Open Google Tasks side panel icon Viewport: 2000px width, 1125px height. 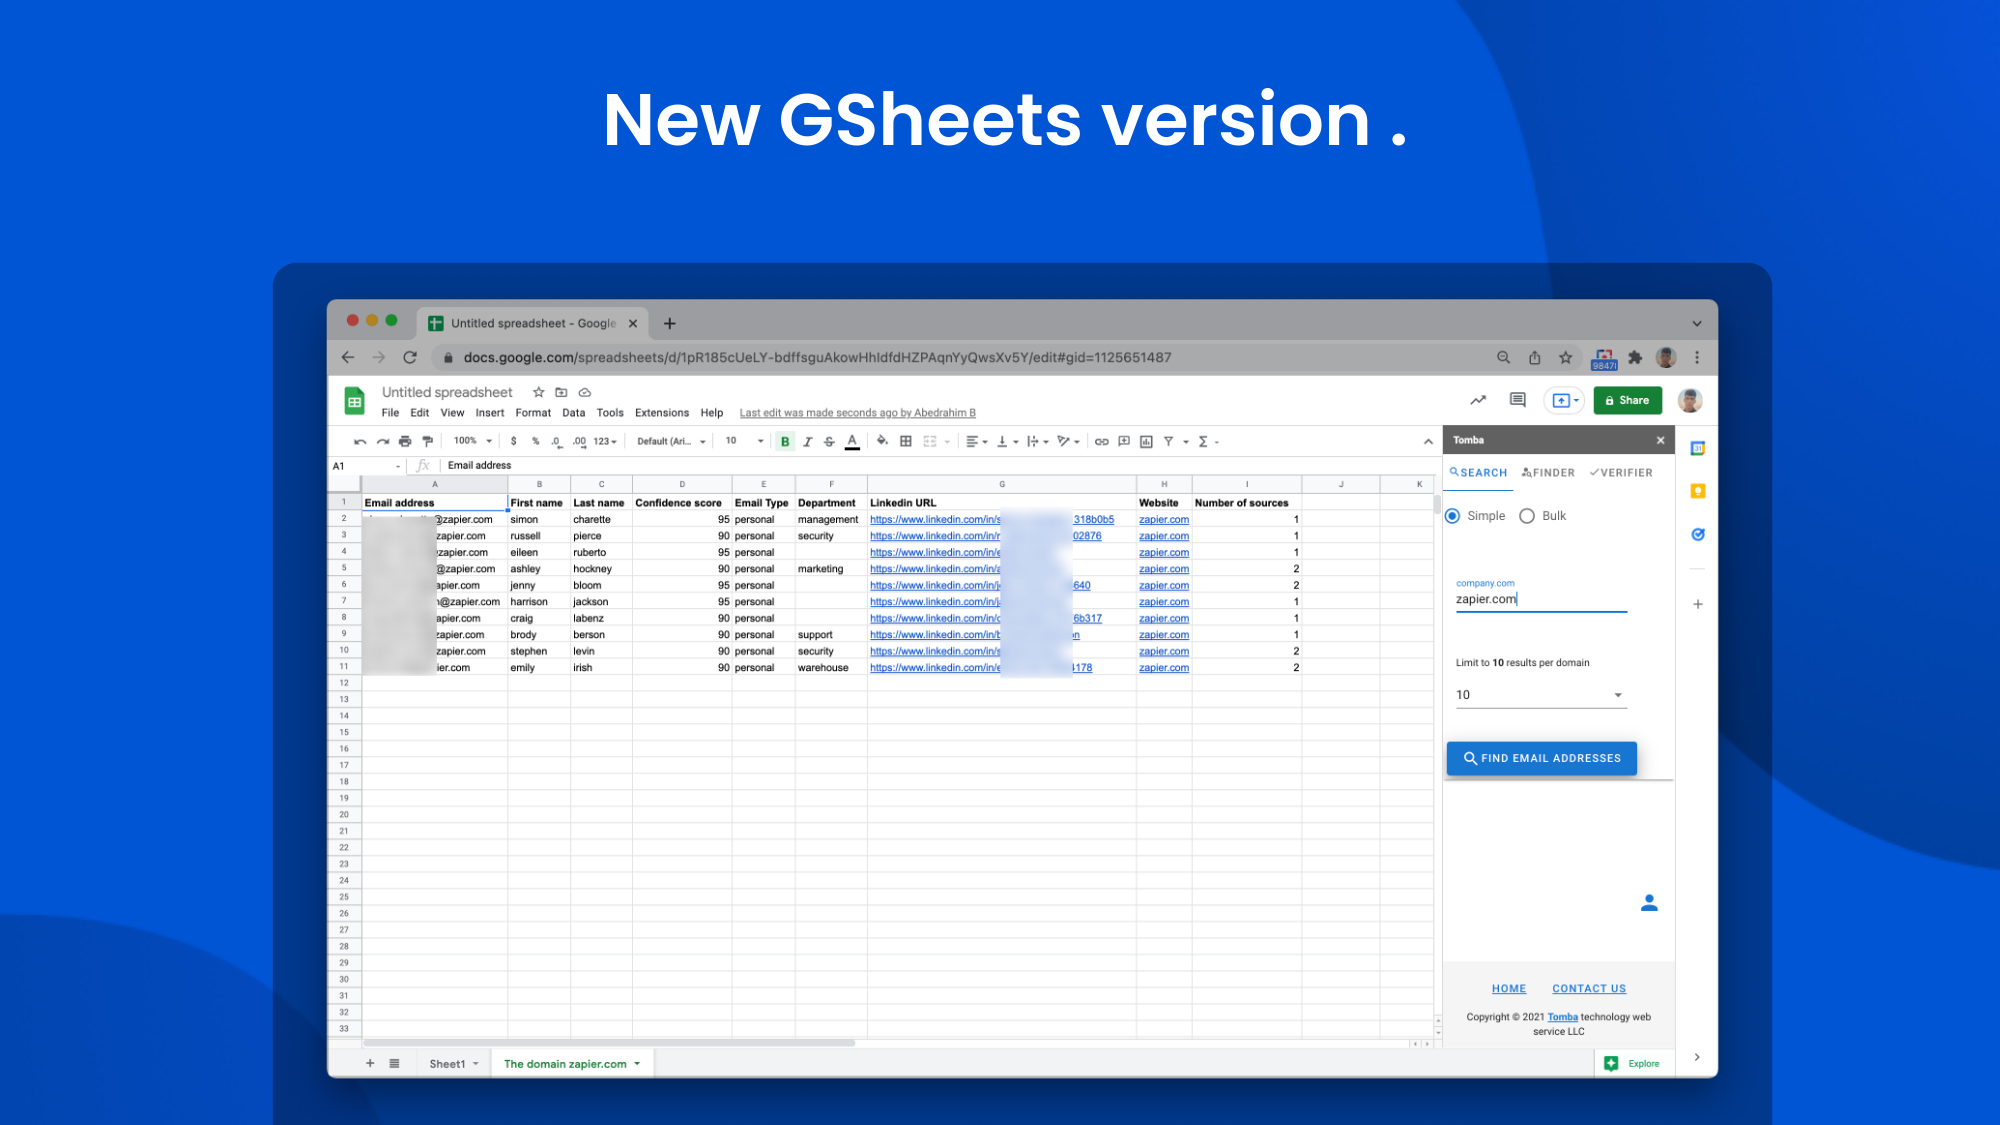click(1698, 534)
